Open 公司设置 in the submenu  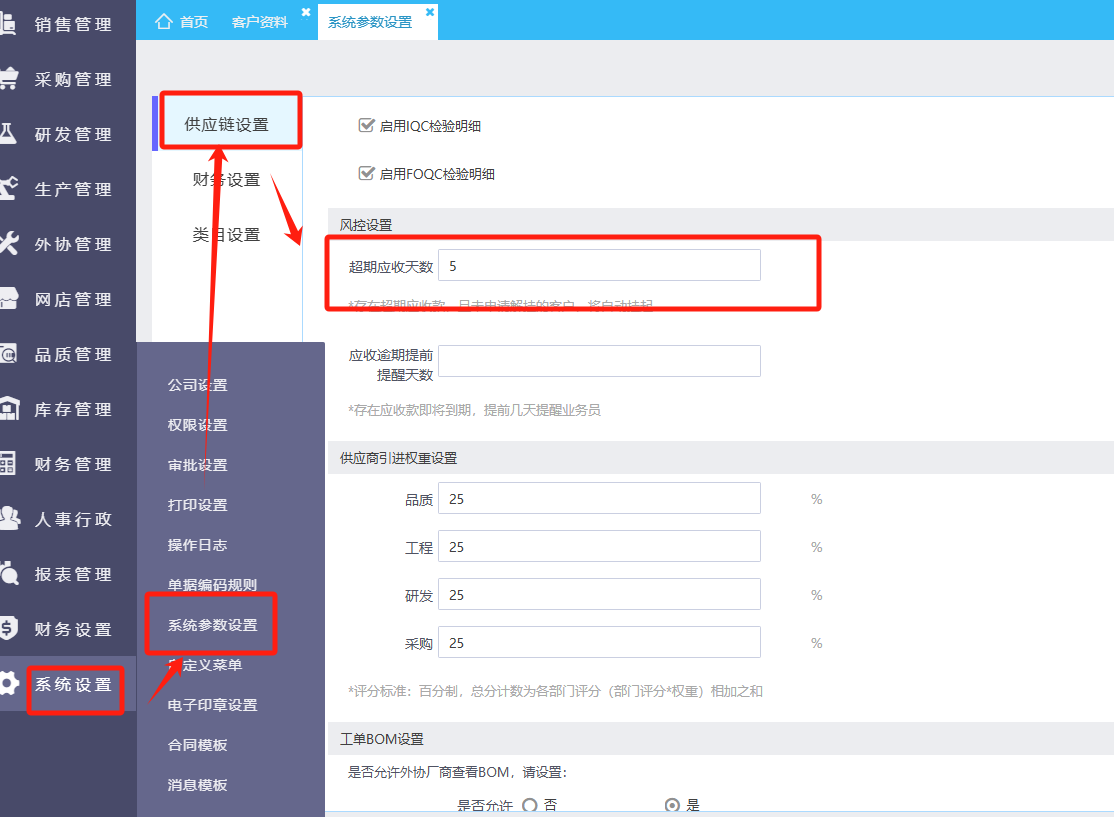[198, 384]
